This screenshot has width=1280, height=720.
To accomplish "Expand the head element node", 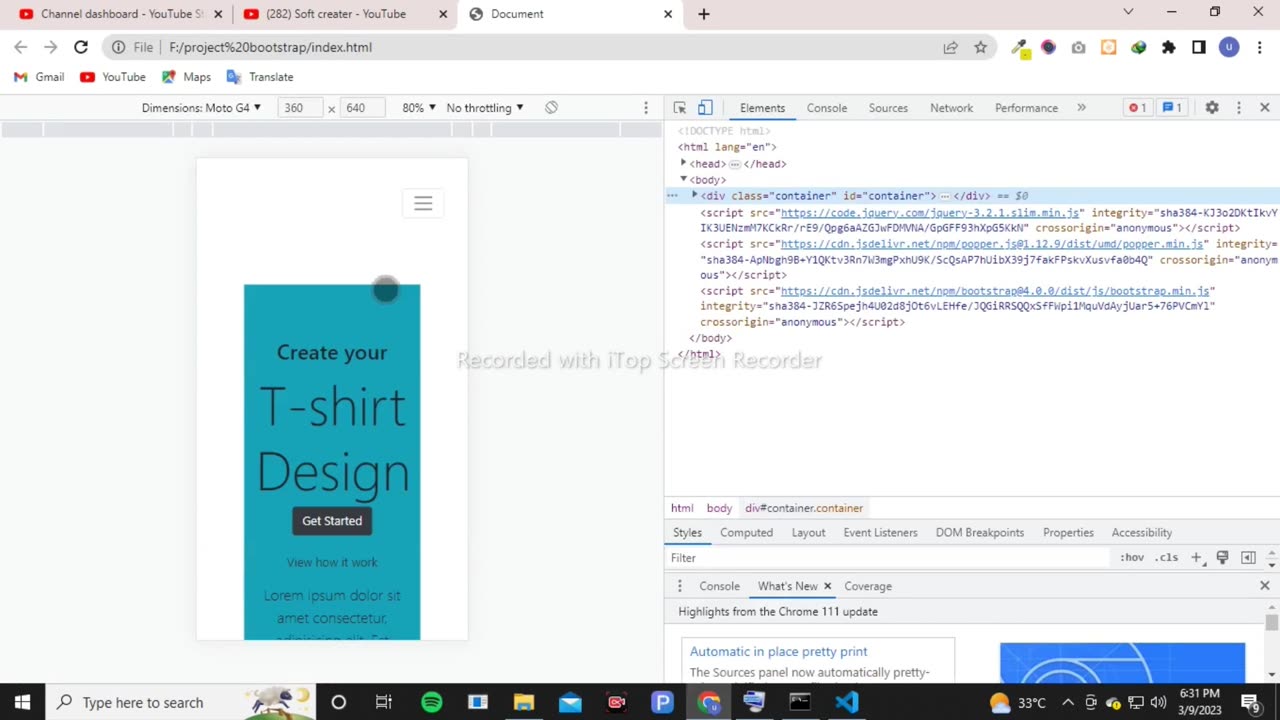I will click(x=684, y=163).
